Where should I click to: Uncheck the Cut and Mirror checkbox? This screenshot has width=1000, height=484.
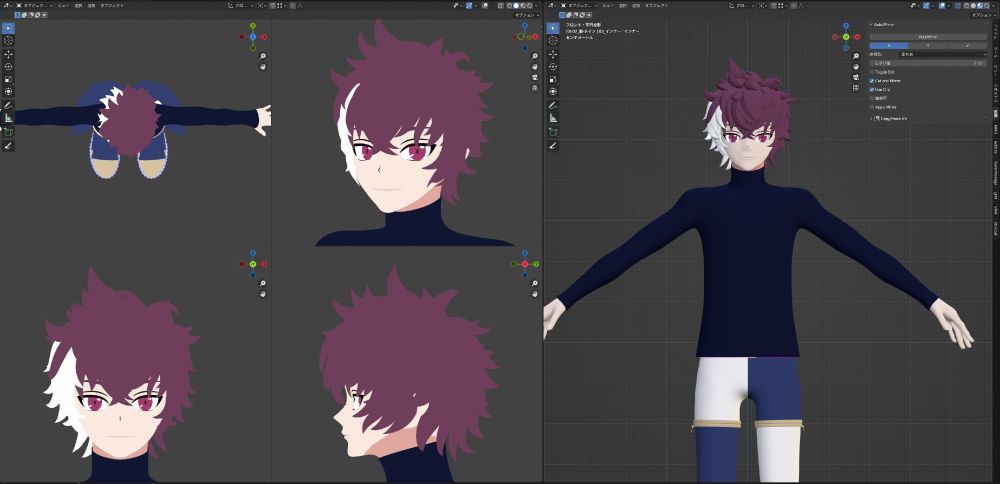click(x=872, y=81)
